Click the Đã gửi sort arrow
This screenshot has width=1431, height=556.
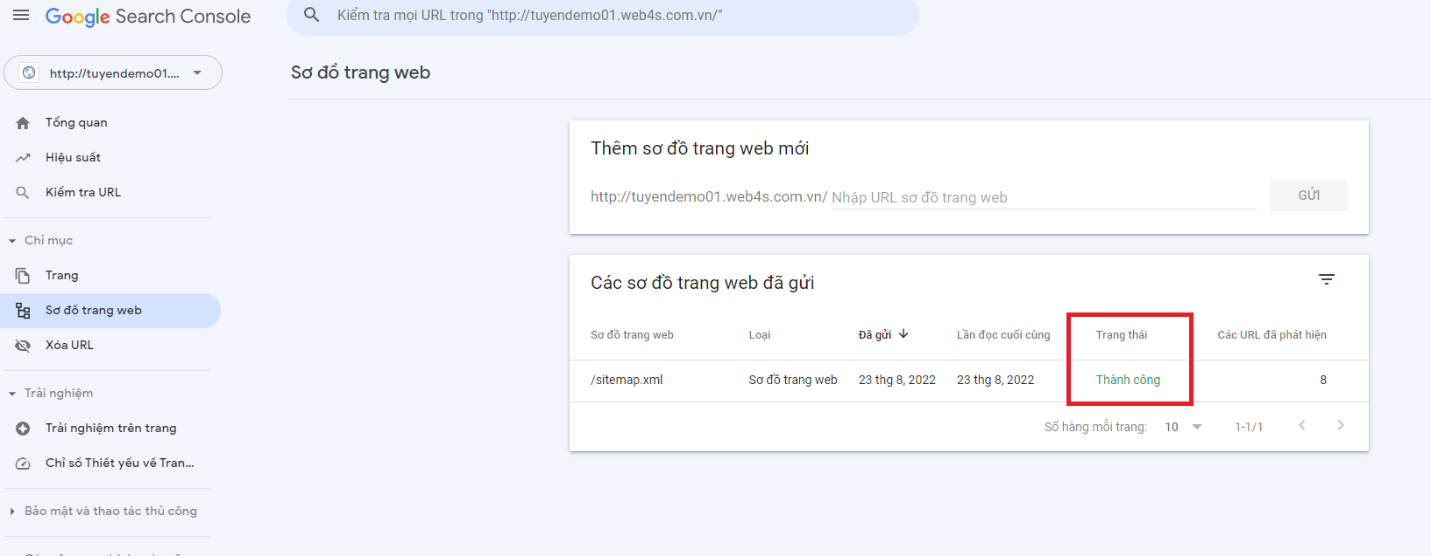904,334
